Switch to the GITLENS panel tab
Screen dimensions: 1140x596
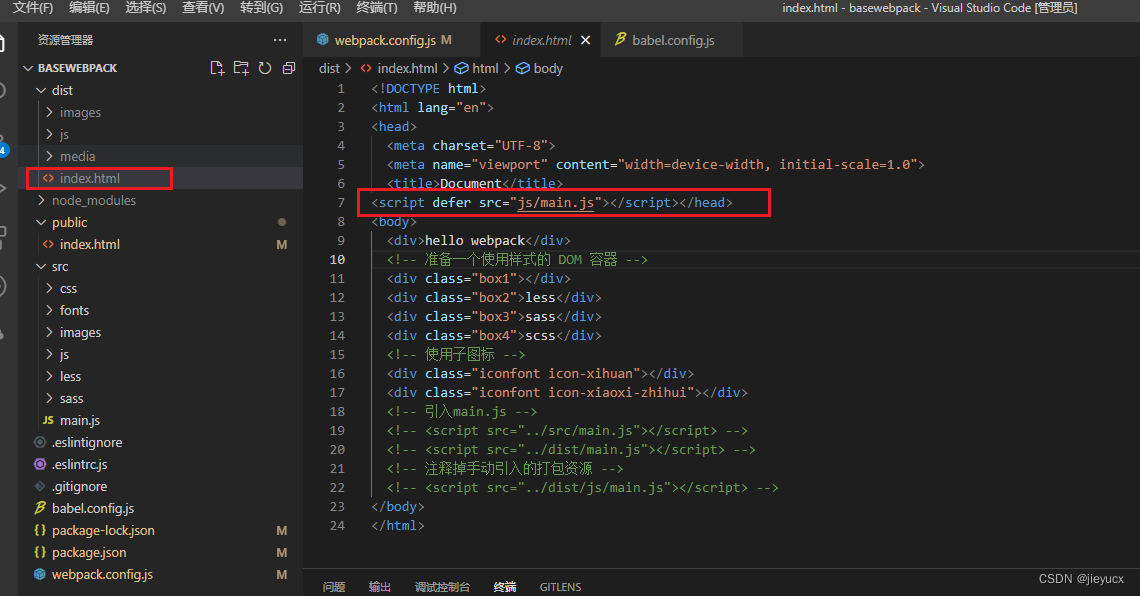tap(561, 587)
